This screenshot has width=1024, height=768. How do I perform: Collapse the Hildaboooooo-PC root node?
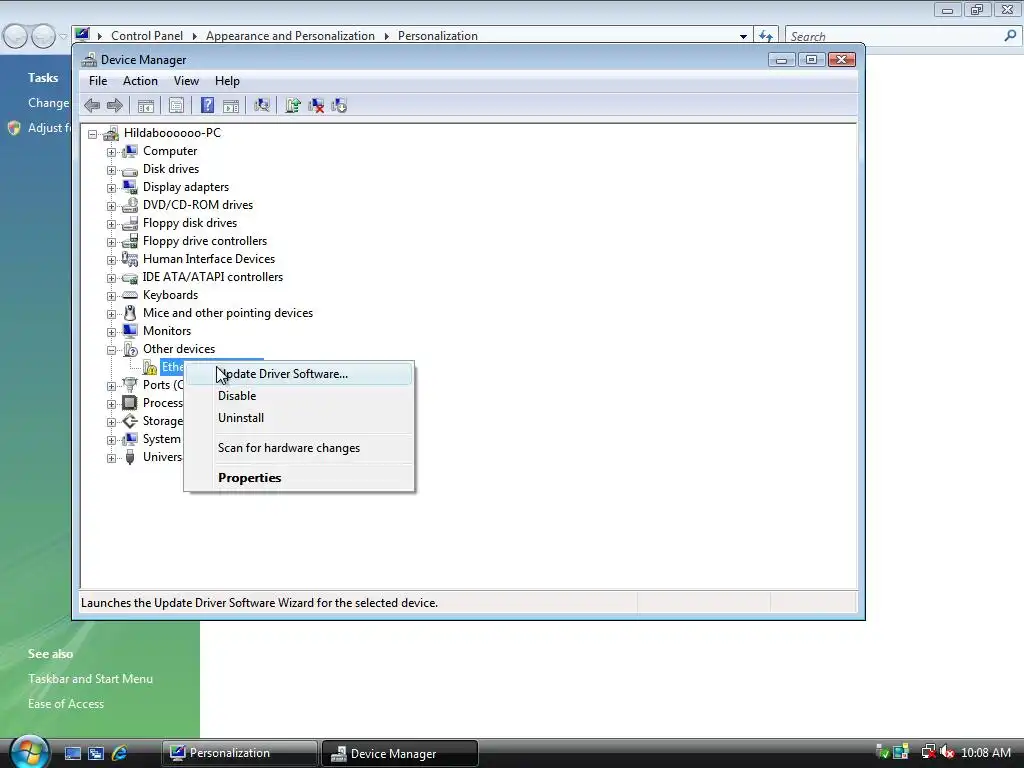pos(92,134)
